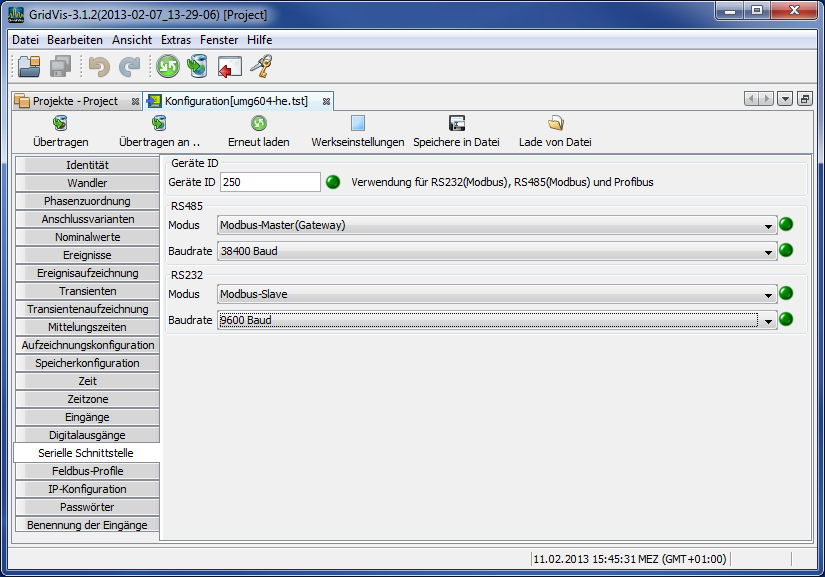The image size is (825, 577).
Task: Open the 38400 Baud dropdown
Action: tap(766, 251)
